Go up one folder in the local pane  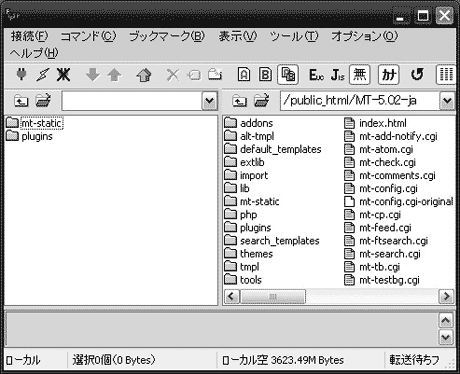[x=21, y=101]
